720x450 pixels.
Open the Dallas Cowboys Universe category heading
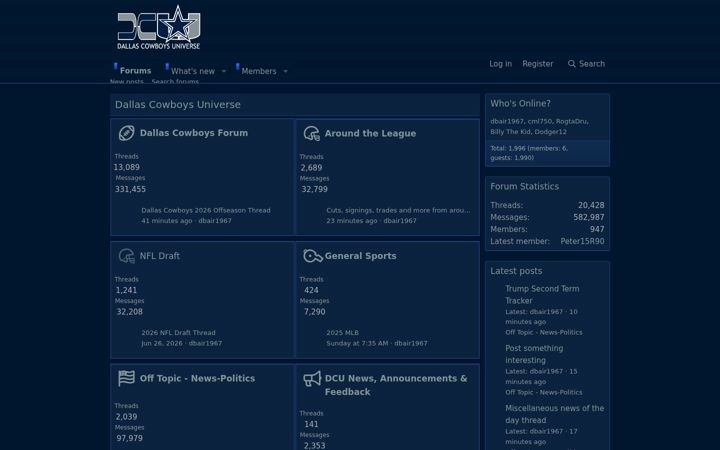pos(178,105)
